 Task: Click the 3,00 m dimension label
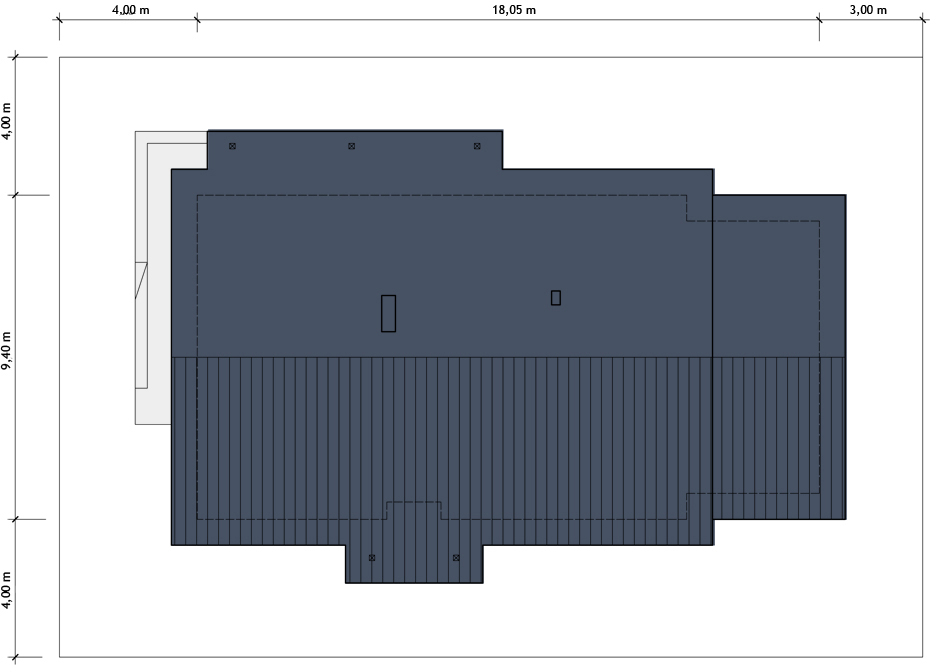867,10
